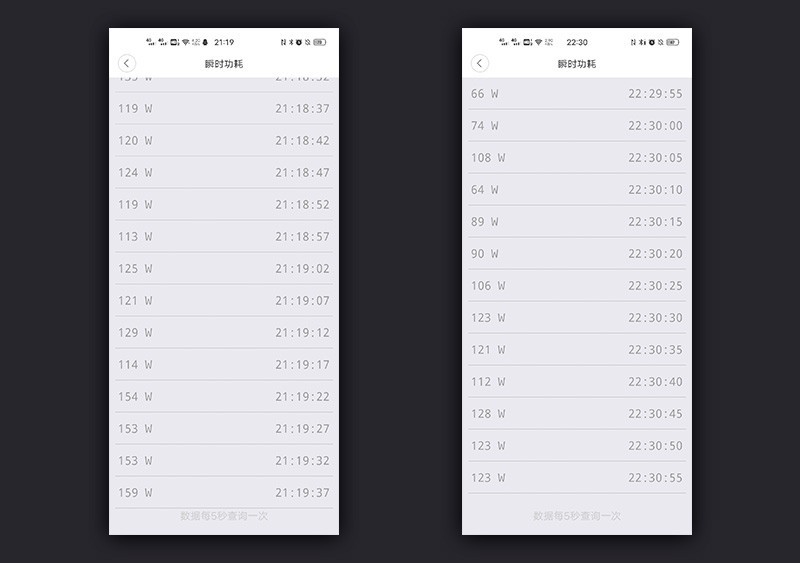The width and height of the screenshot is (800, 563).
Task: Click Wi-Fi icon on the 22:30 phone
Action: tap(538, 42)
